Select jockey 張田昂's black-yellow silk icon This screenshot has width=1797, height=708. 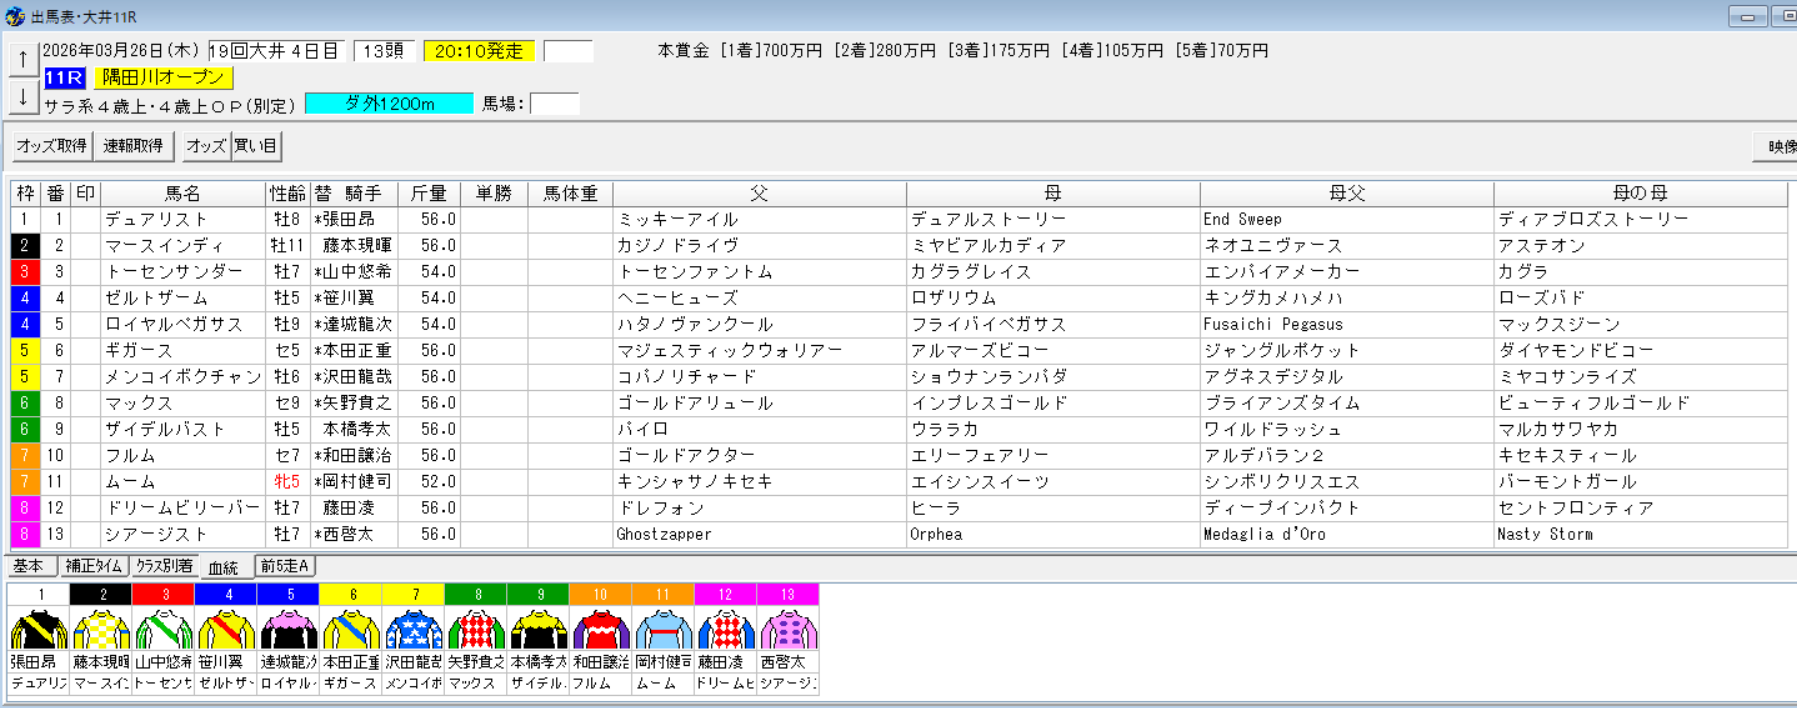[x=39, y=630]
